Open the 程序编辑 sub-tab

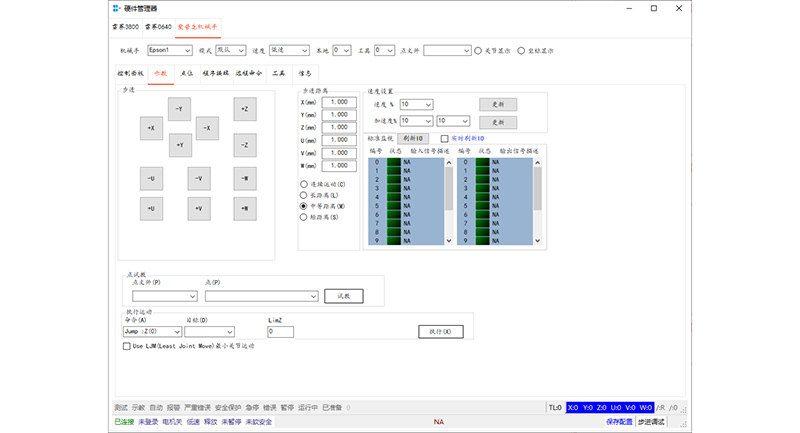click(x=216, y=73)
